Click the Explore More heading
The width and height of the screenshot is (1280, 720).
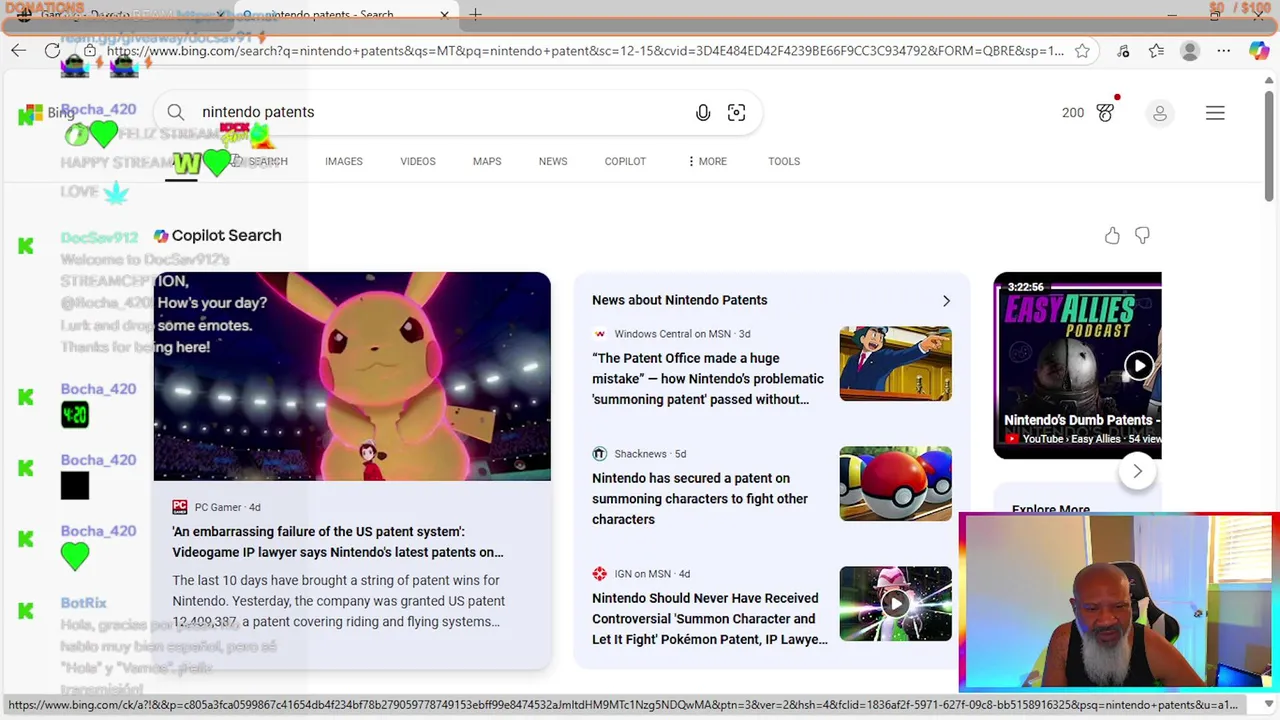pos(1051,510)
